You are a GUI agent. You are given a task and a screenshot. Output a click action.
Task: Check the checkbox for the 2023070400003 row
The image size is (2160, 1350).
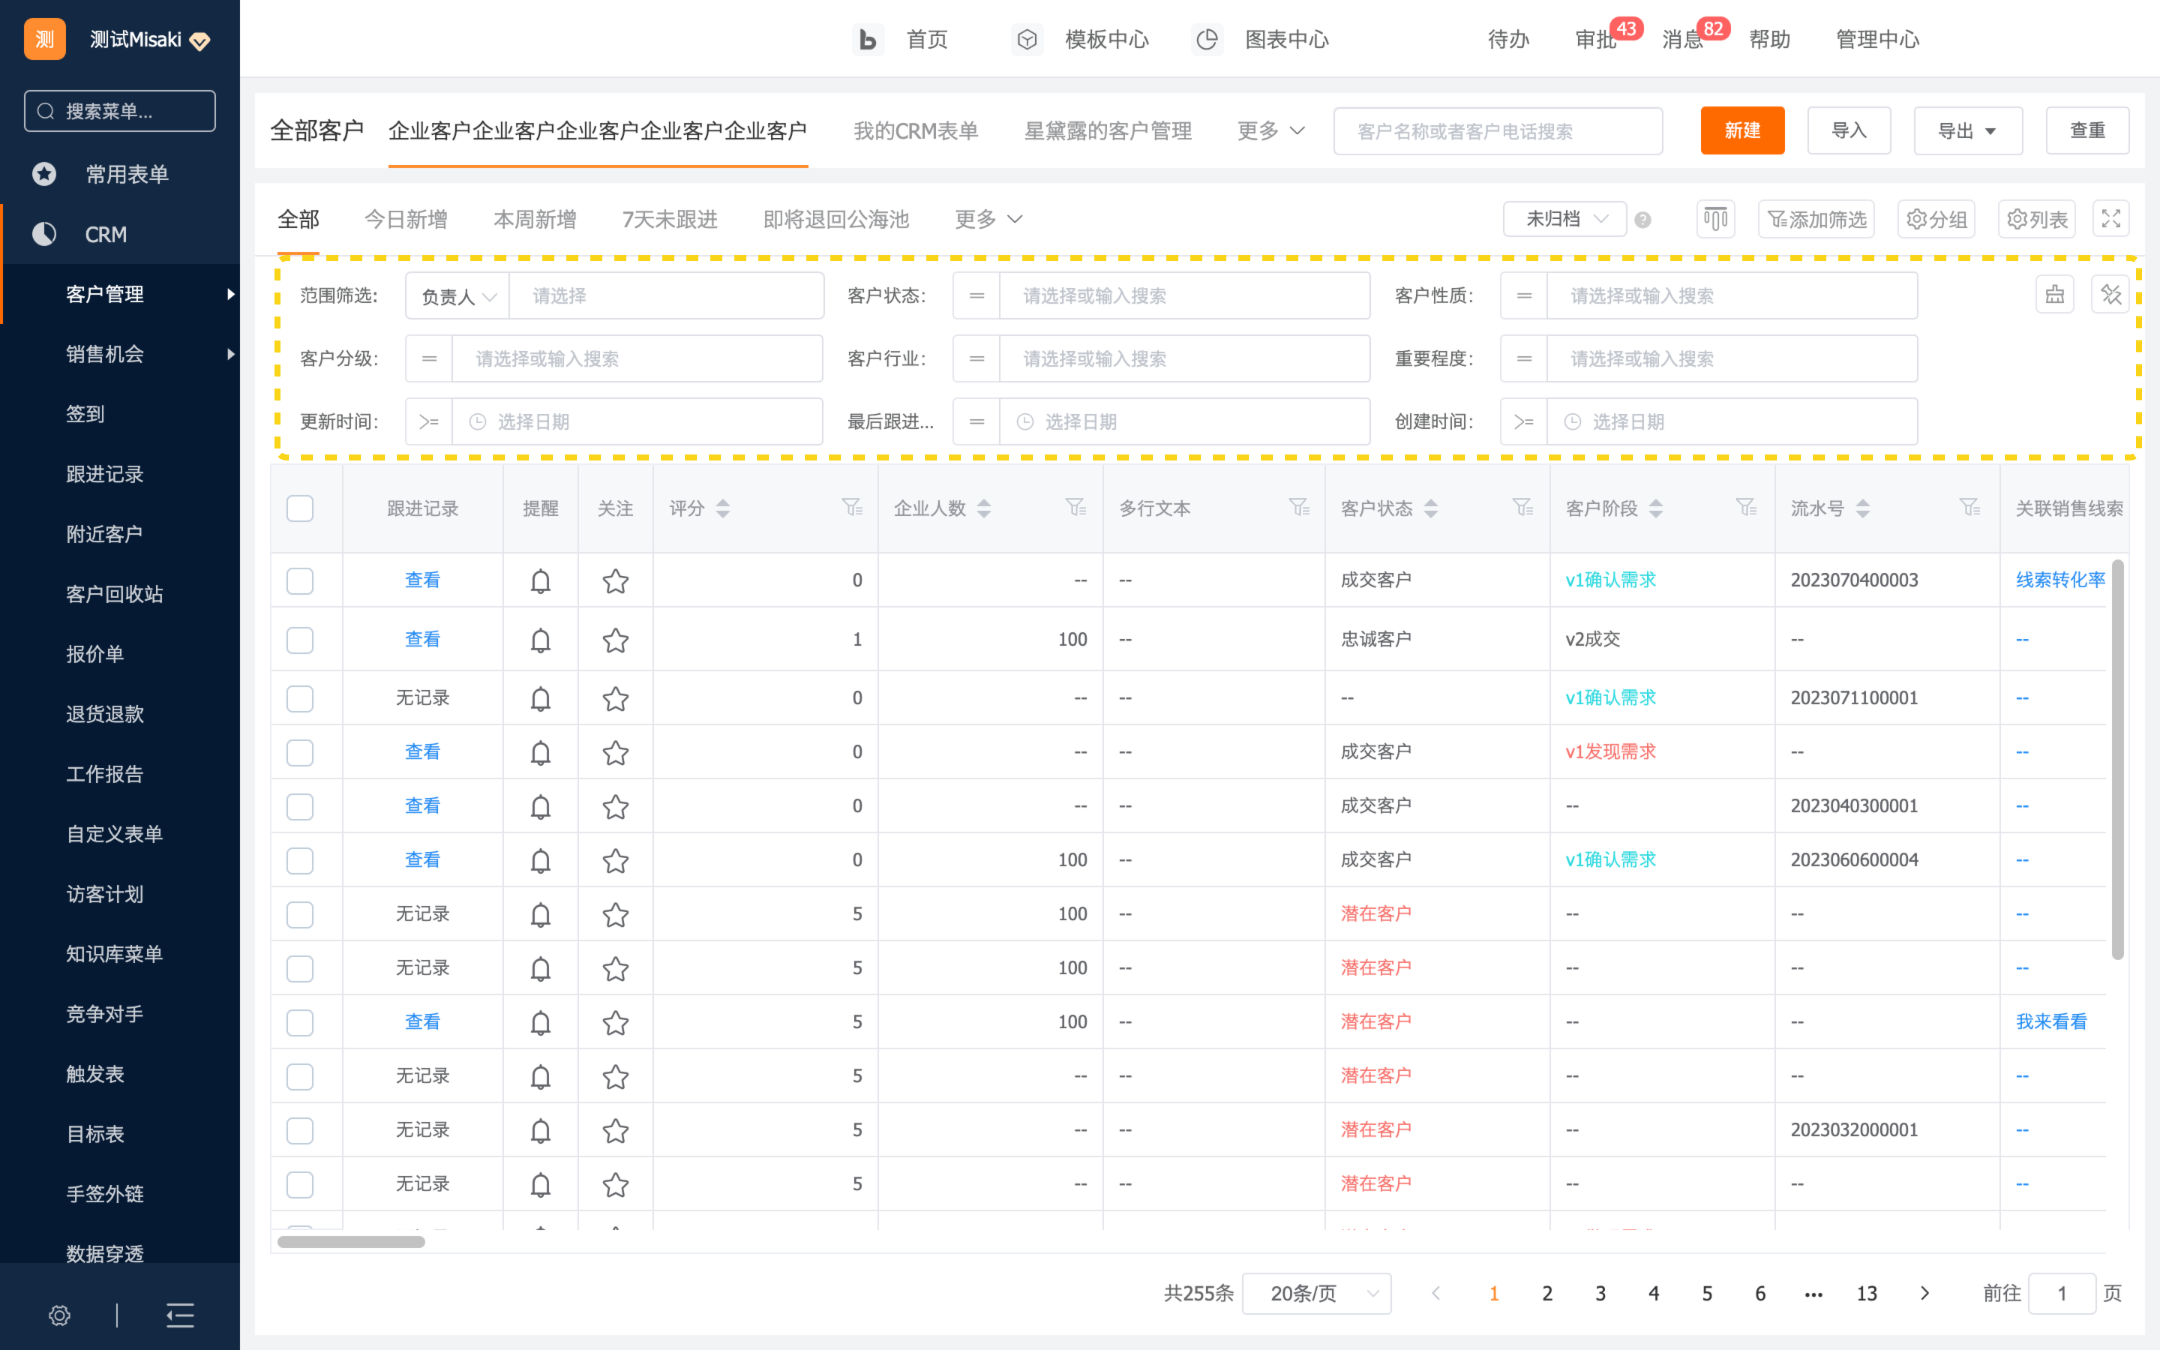(x=300, y=581)
